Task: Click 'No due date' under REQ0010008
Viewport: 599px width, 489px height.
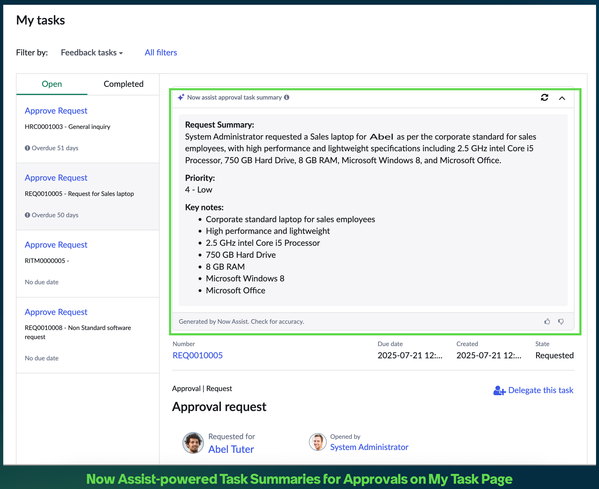Action: pos(42,358)
